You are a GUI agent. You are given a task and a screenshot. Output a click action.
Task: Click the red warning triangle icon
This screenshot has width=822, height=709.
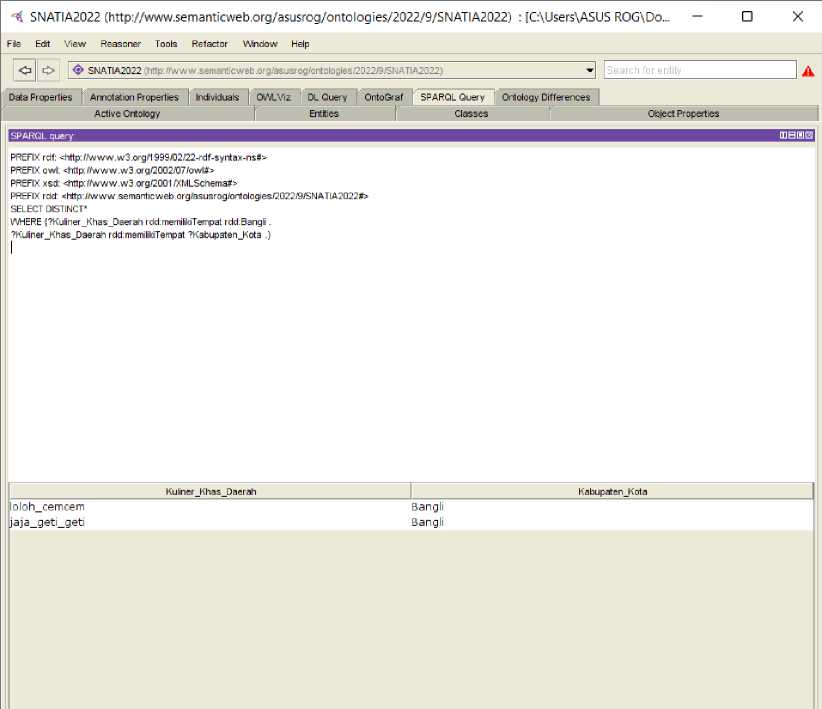tap(808, 71)
